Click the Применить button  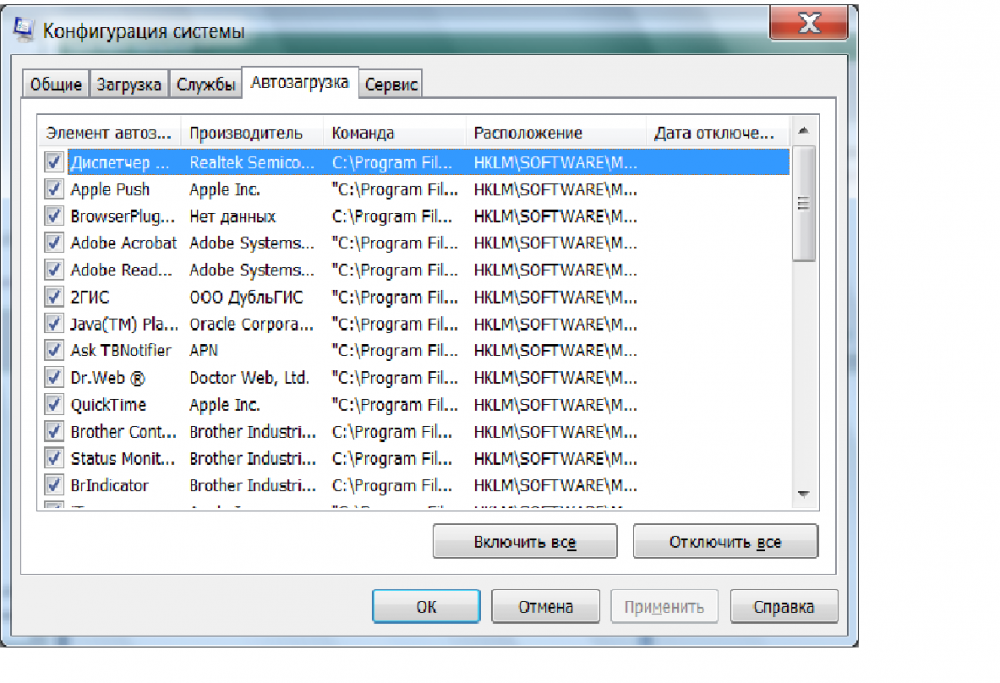tap(664, 606)
